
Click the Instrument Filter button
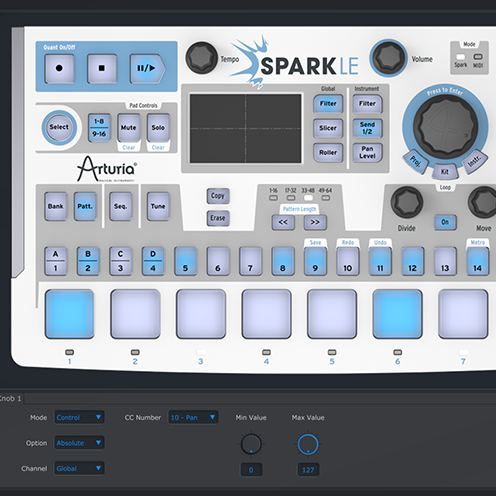point(367,104)
